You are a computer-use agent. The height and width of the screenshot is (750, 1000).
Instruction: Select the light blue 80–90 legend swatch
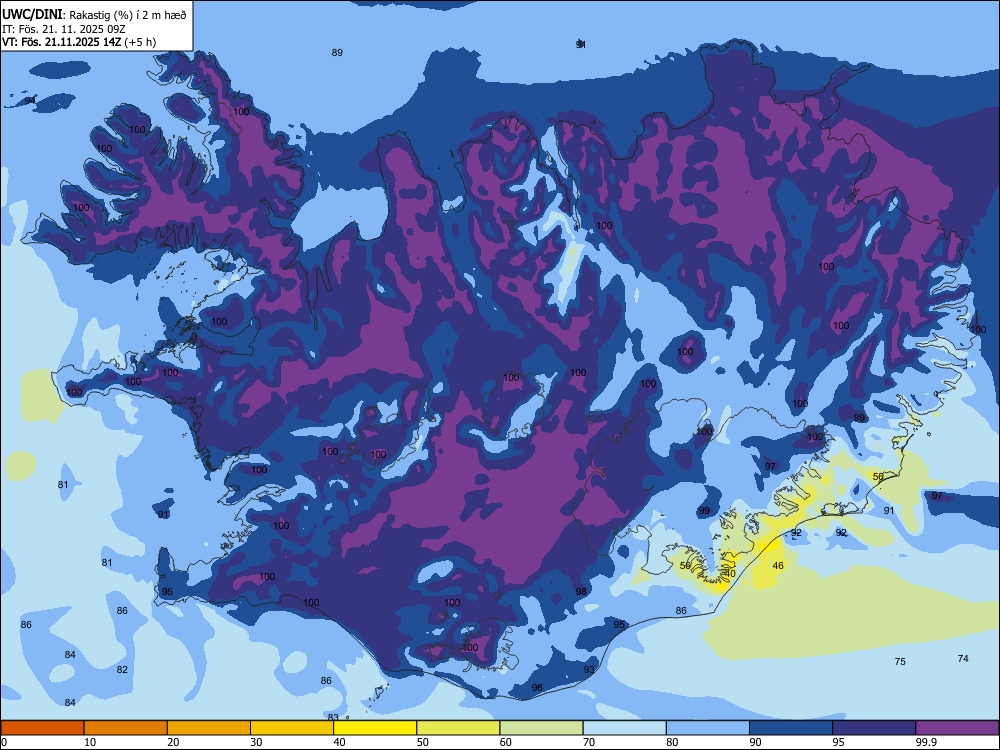coord(708,728)
